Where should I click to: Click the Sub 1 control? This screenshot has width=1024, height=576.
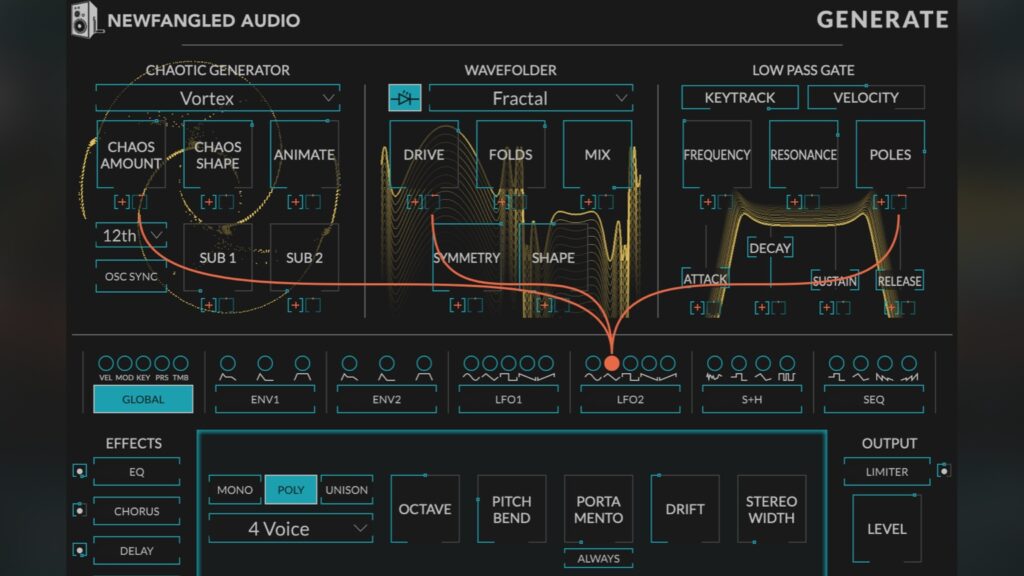point(217,258)
